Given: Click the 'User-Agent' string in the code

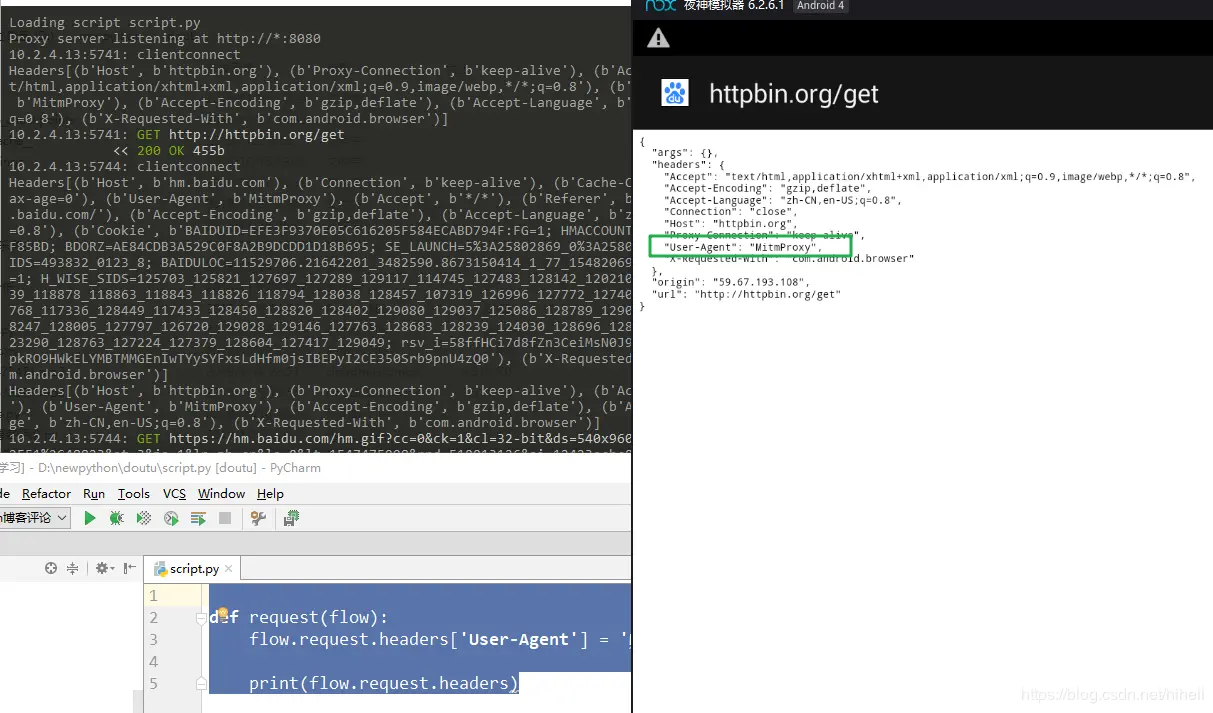Looking at the screenshot, I should pyautogui.click(x=520, y=640).
